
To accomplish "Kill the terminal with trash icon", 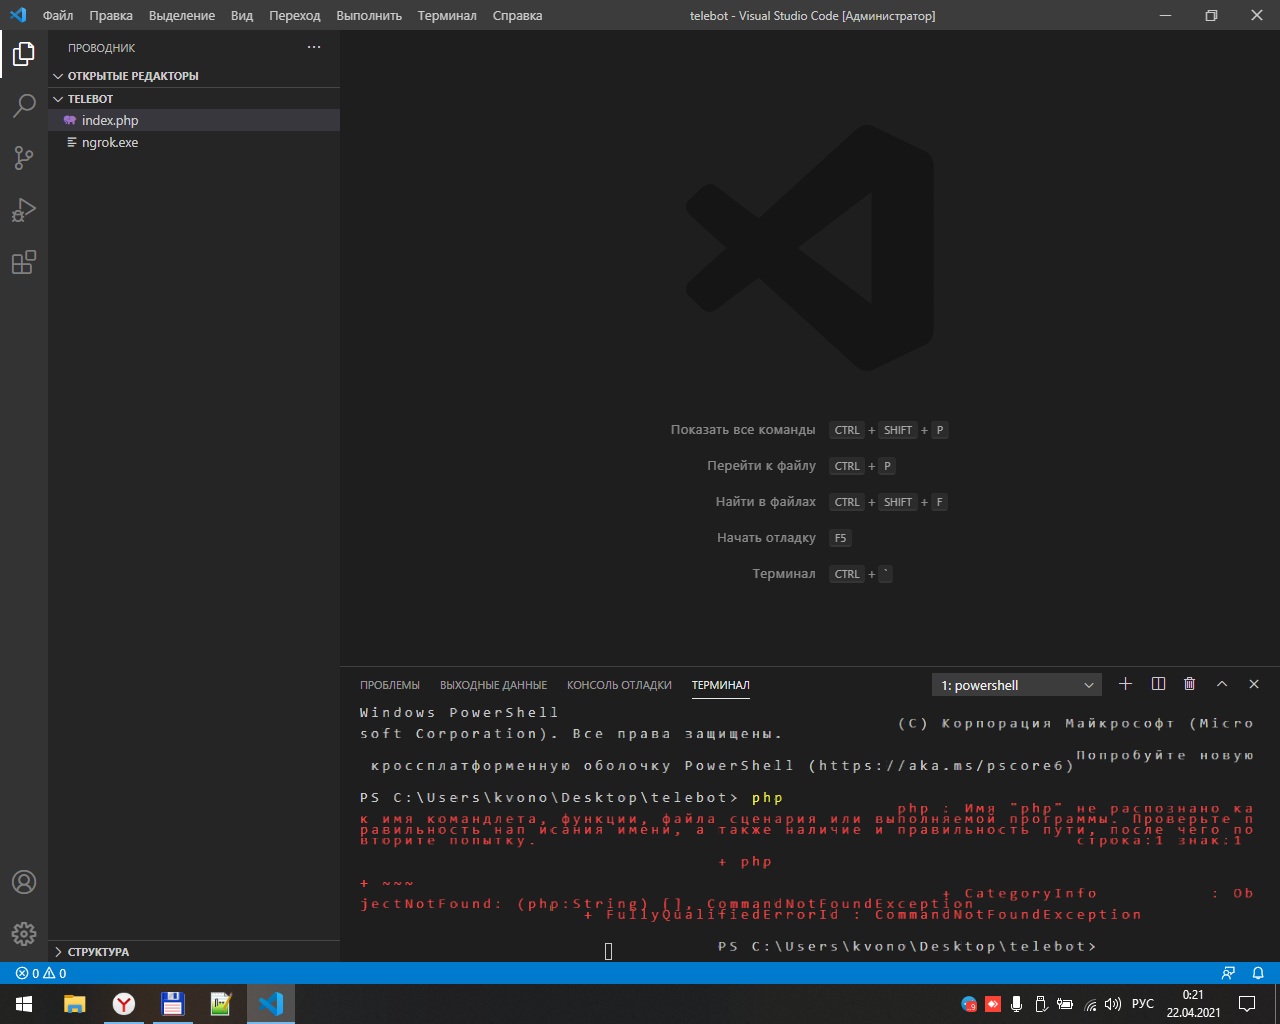I will pyautogui.click(x=1189, y=684).
